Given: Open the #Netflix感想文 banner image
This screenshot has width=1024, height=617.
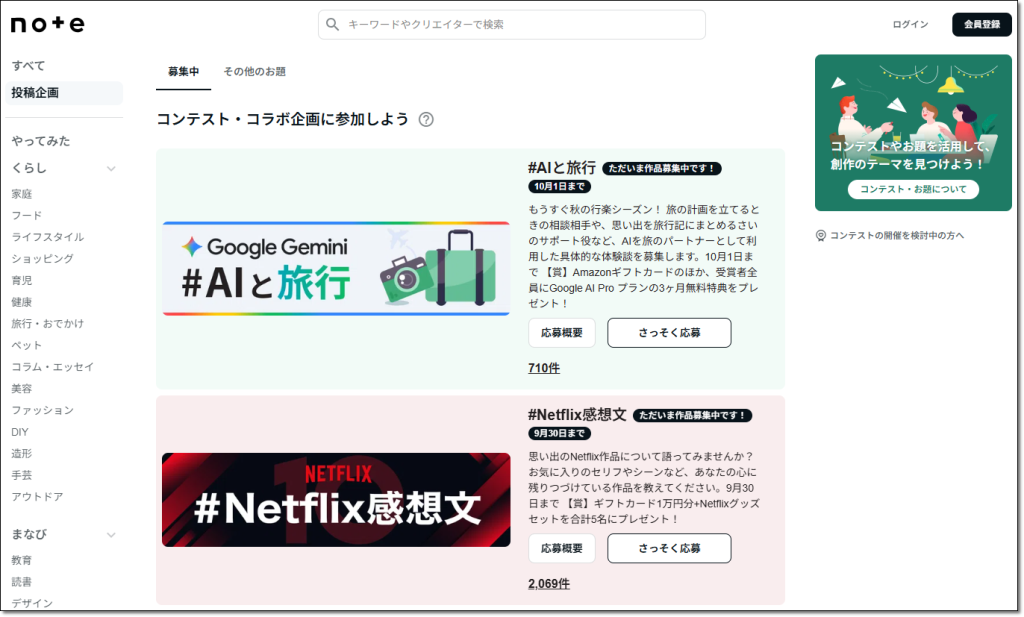Looking at the screenshot, I should tap(335, 500).
